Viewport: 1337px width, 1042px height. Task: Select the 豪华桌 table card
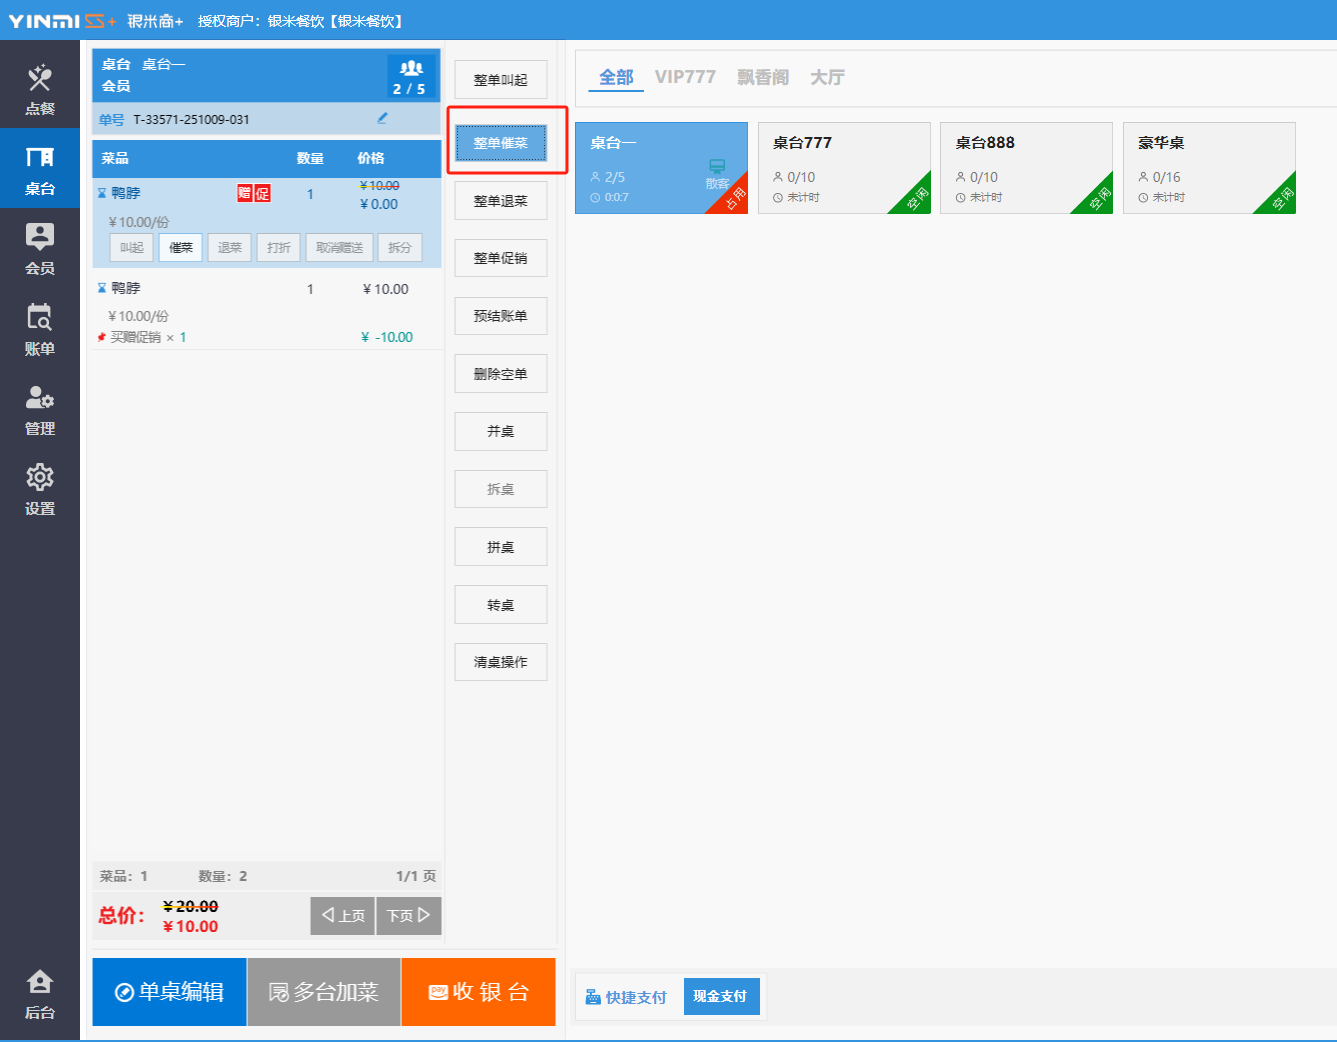coord(1209,167)
